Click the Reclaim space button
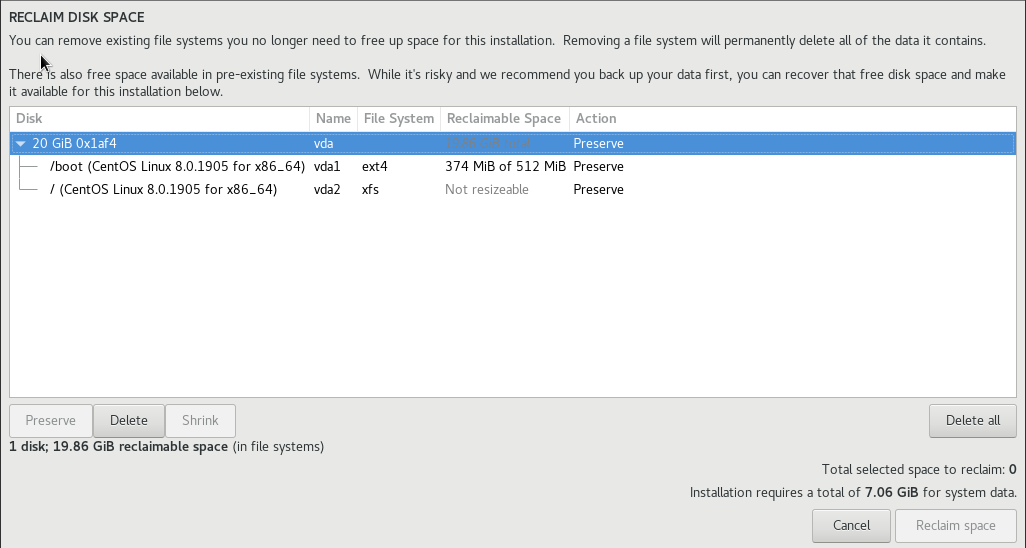Screen dimensions: 1026x548 956,525
